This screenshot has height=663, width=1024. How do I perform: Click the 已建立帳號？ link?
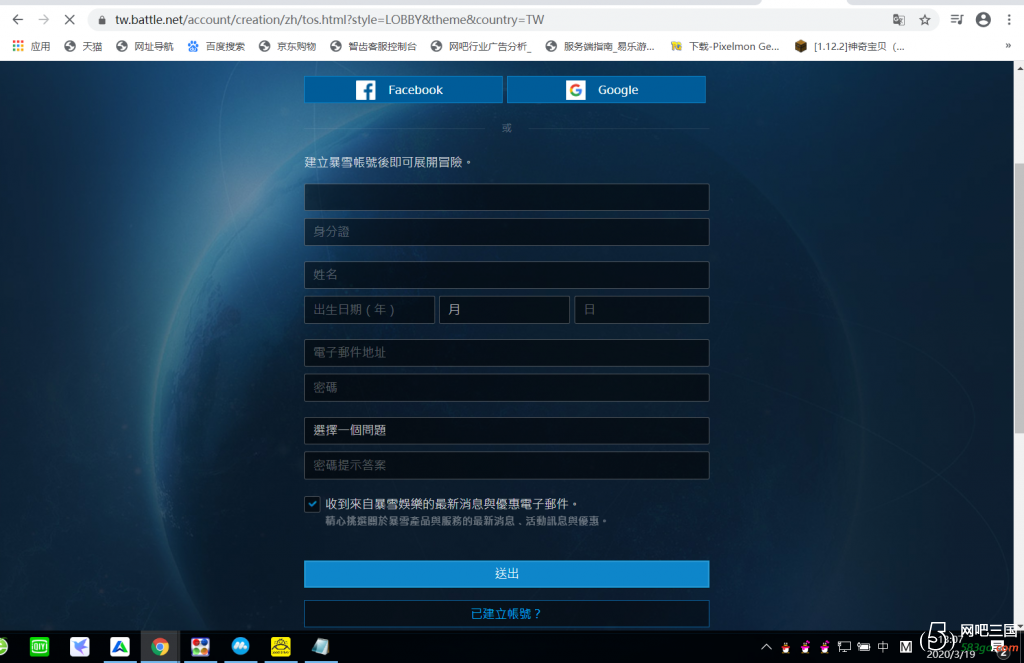click(507, 613)
